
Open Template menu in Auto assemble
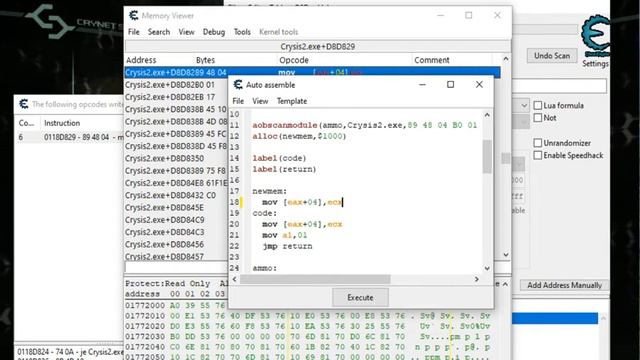click(x=292, y=101)
